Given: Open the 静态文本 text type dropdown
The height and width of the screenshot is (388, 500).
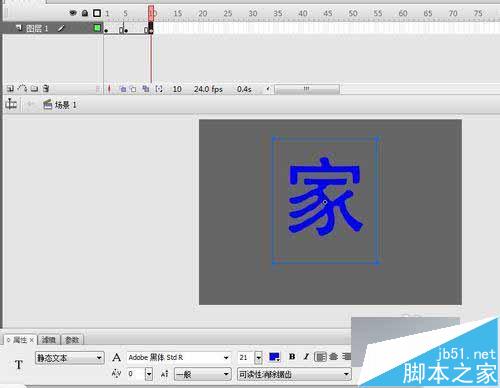Looking at the screenshot, I should [x=70, y=358].
